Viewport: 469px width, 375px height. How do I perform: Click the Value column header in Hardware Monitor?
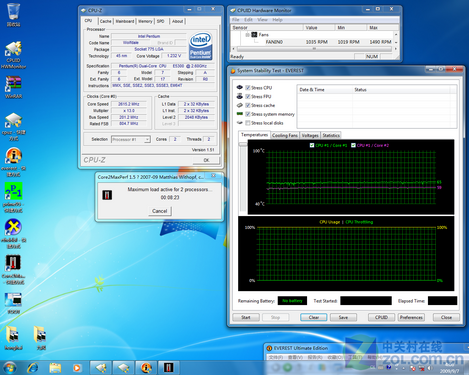(x=319, y=28)
